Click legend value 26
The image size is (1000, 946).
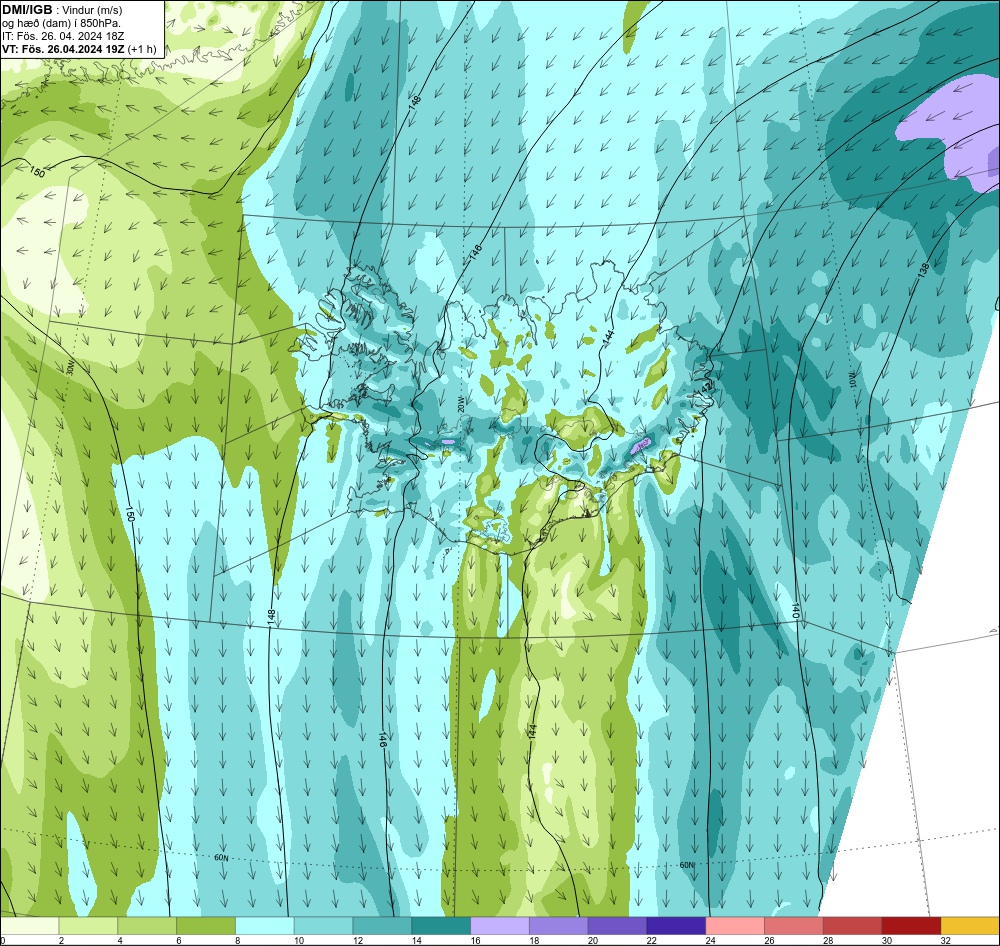click(769, 940)
